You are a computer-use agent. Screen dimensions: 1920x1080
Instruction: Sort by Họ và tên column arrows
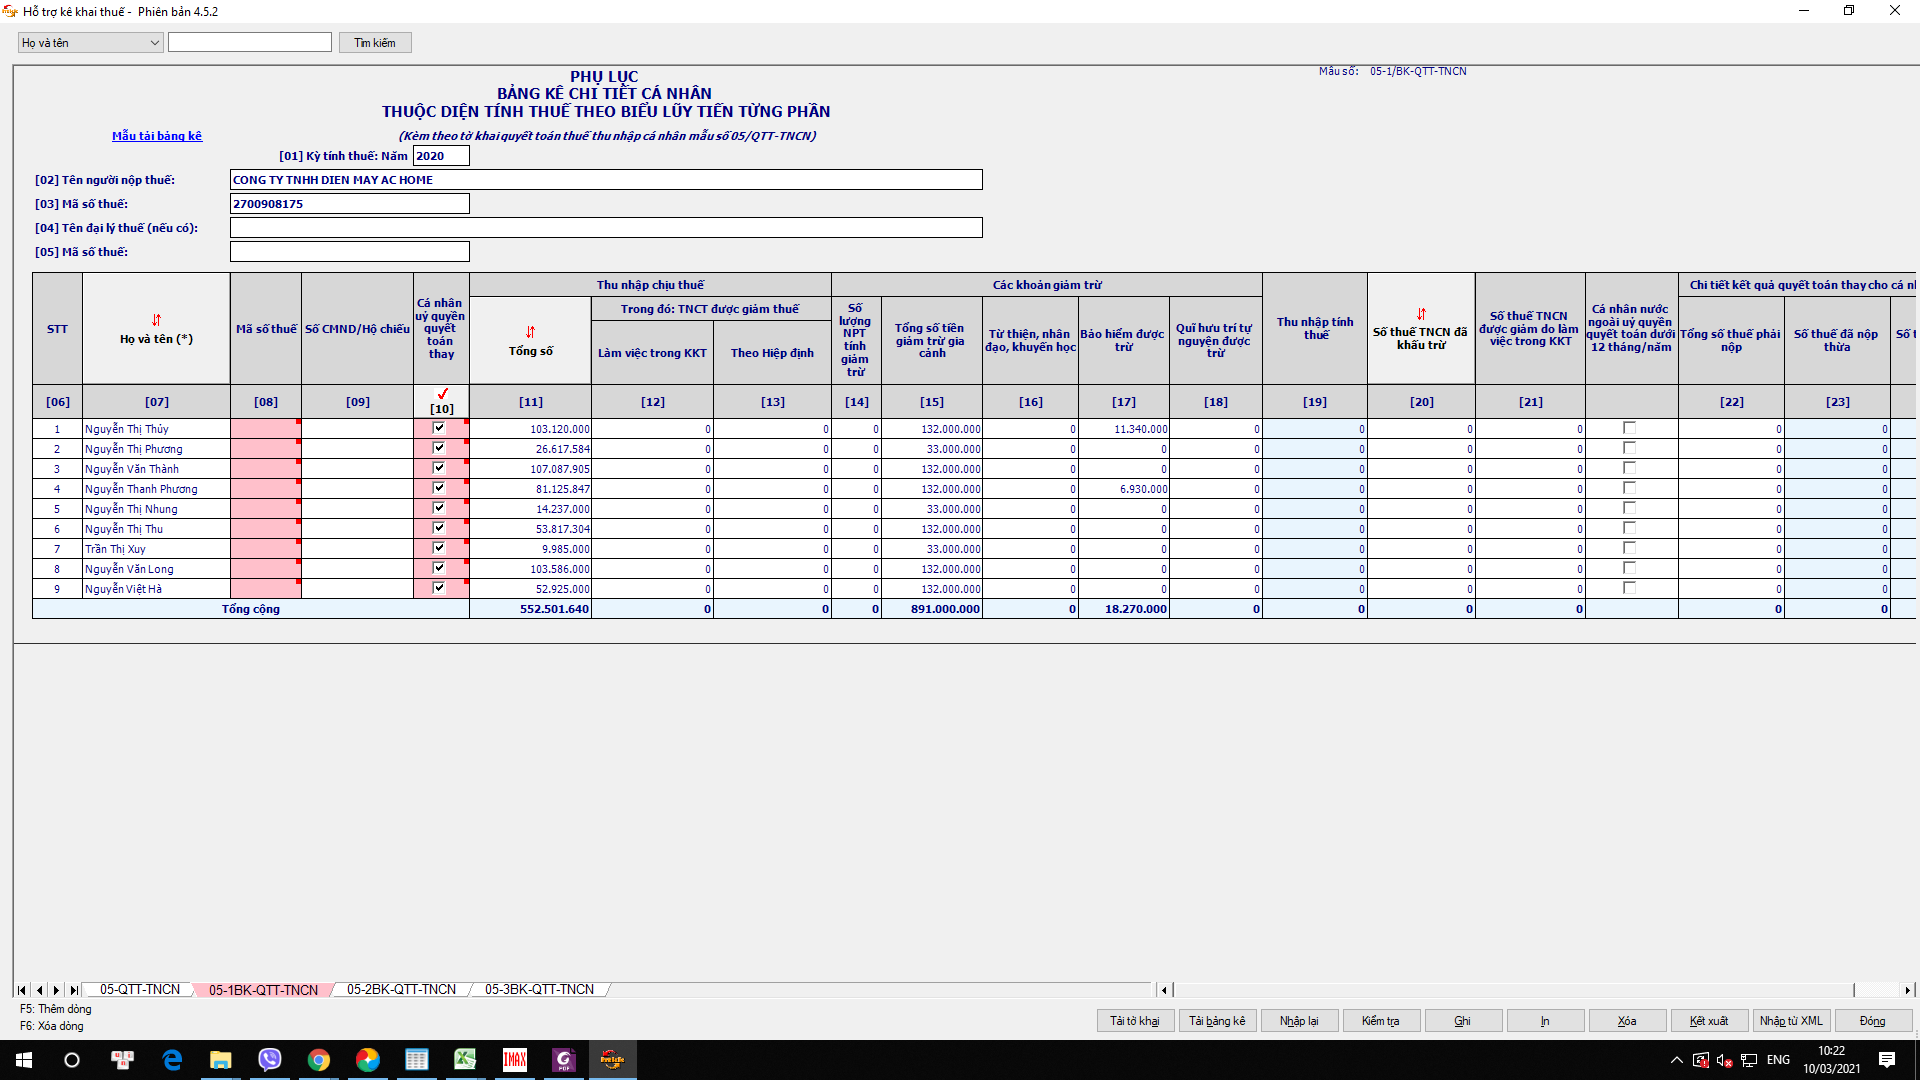coord(156,320)
